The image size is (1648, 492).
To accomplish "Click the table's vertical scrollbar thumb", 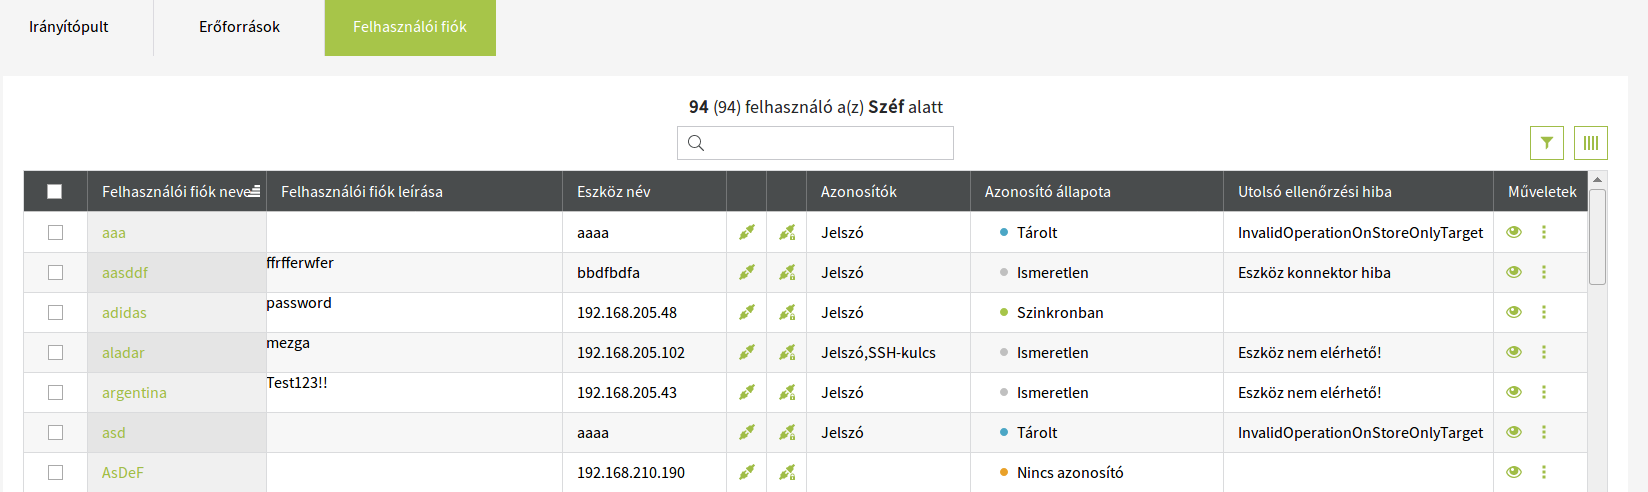I will click(1597, 236).
